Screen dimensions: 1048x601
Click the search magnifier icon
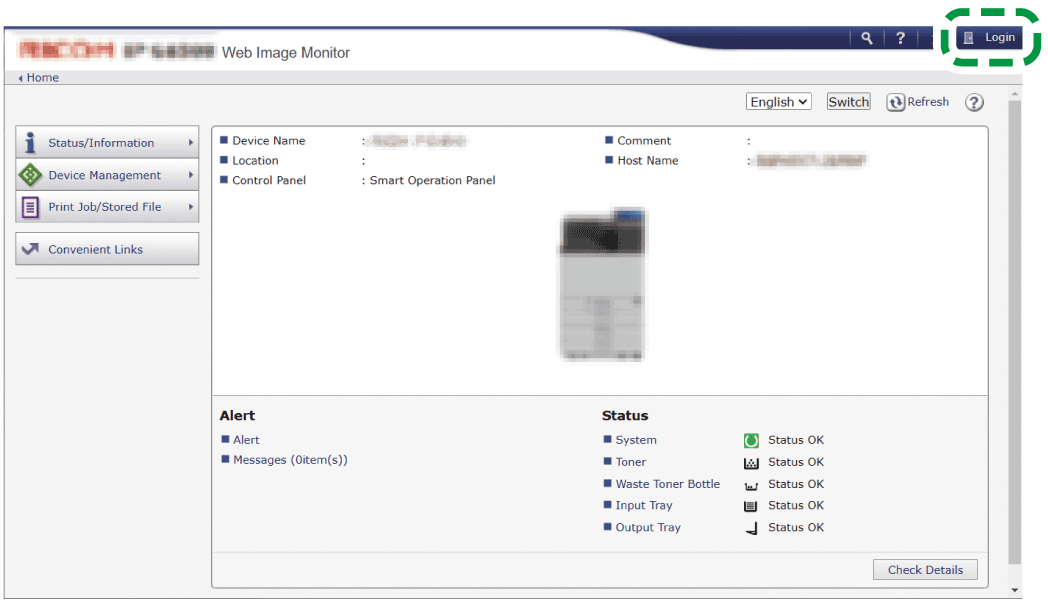click(x=866, y=37)
